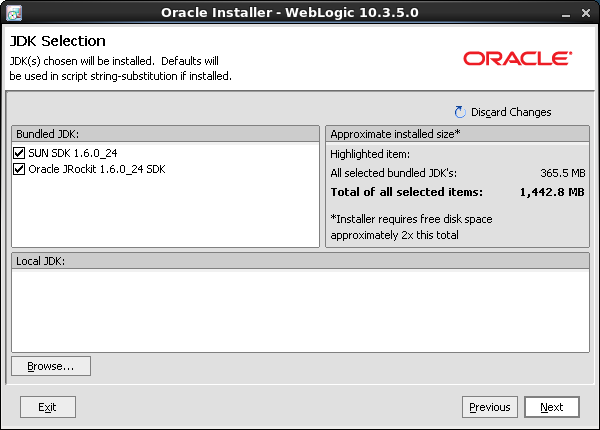Click the Total of all selected items label
Screen dimensions: 600x430
click(x=406, y=192)
